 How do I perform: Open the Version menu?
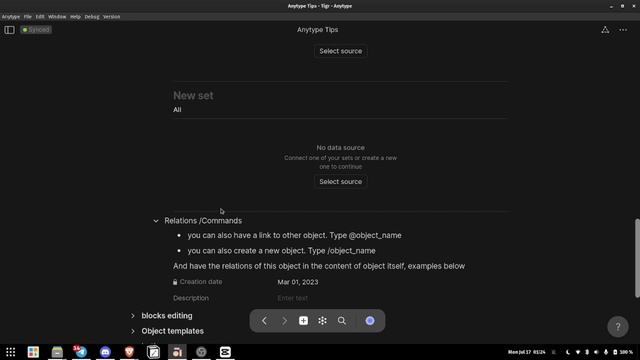coord(111,17)
